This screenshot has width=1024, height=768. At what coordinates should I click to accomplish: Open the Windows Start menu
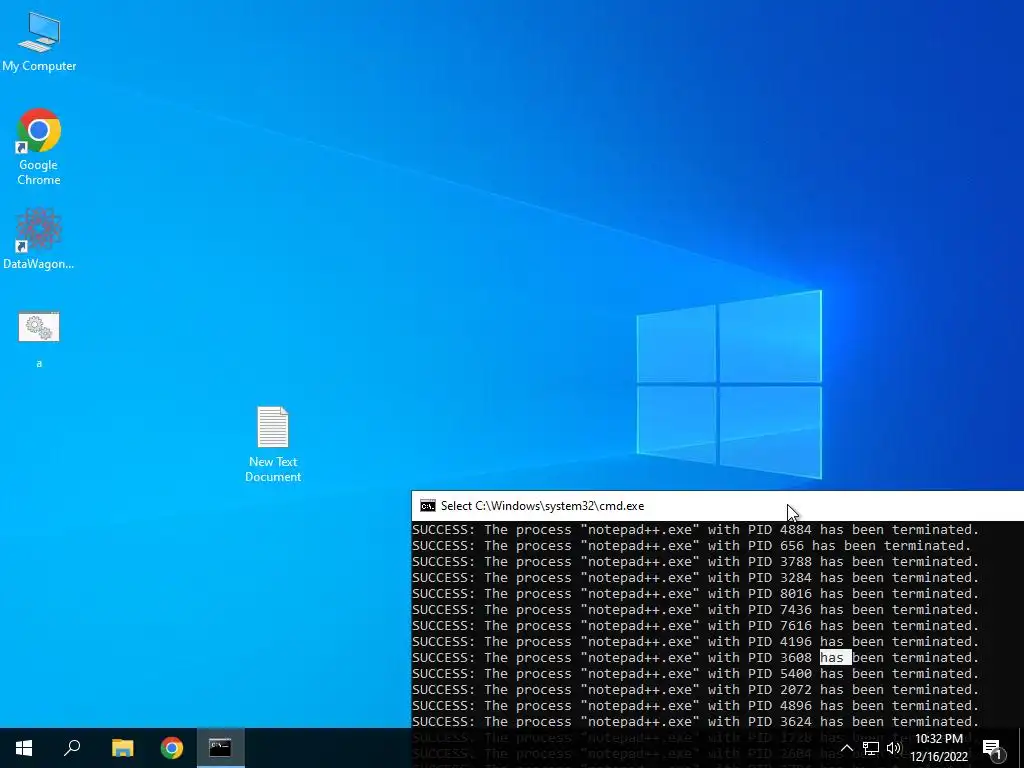click(24, 748)
